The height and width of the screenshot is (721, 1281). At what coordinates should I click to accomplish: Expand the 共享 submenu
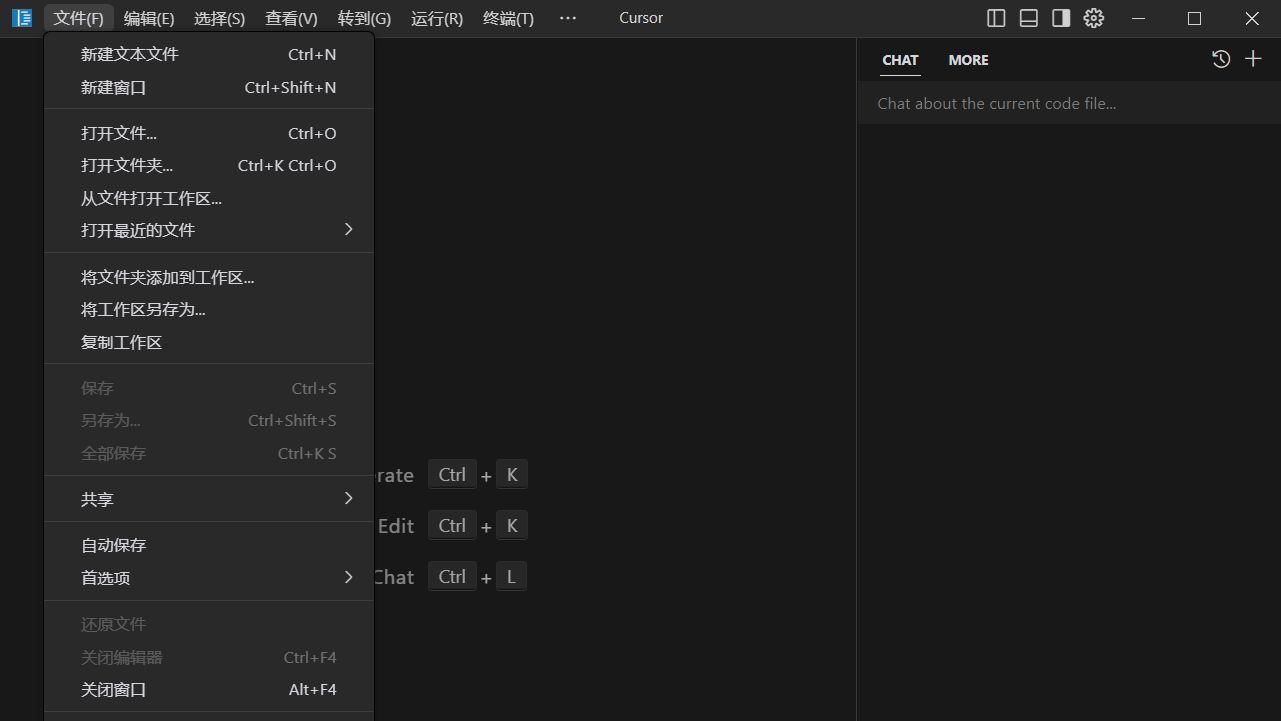[209, 499]
